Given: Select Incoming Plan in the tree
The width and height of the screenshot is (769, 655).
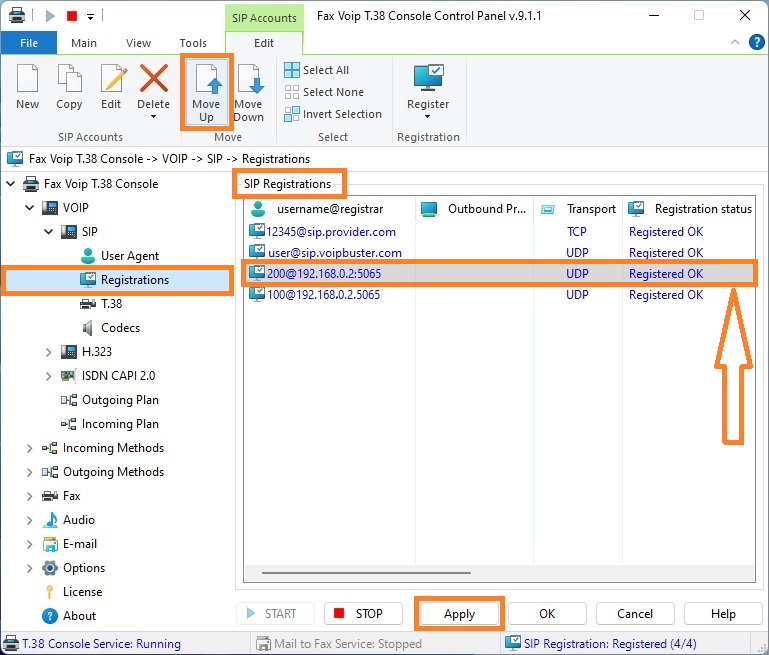Looking at the screenshot, I should [110, 424].
